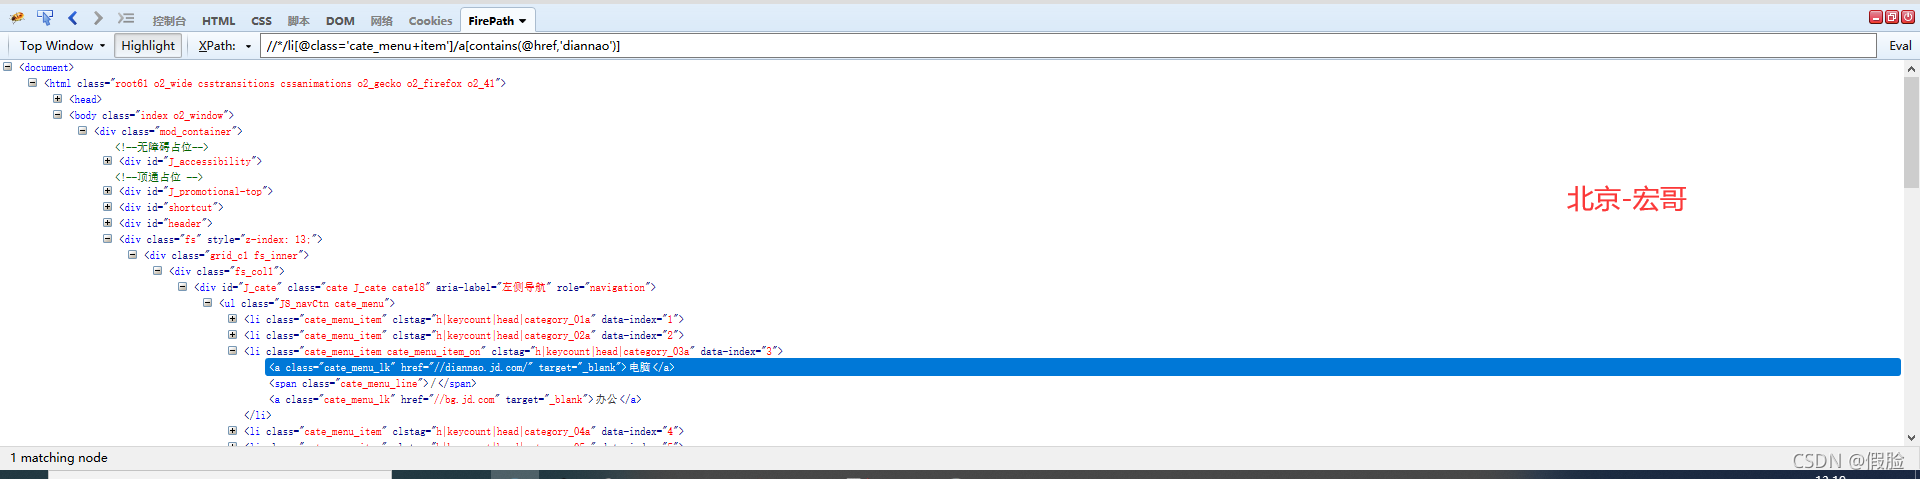Switch to the DOM tab
Viewport: 1920px width, 479px height.
pyautogui.click(x=340, y=20)
